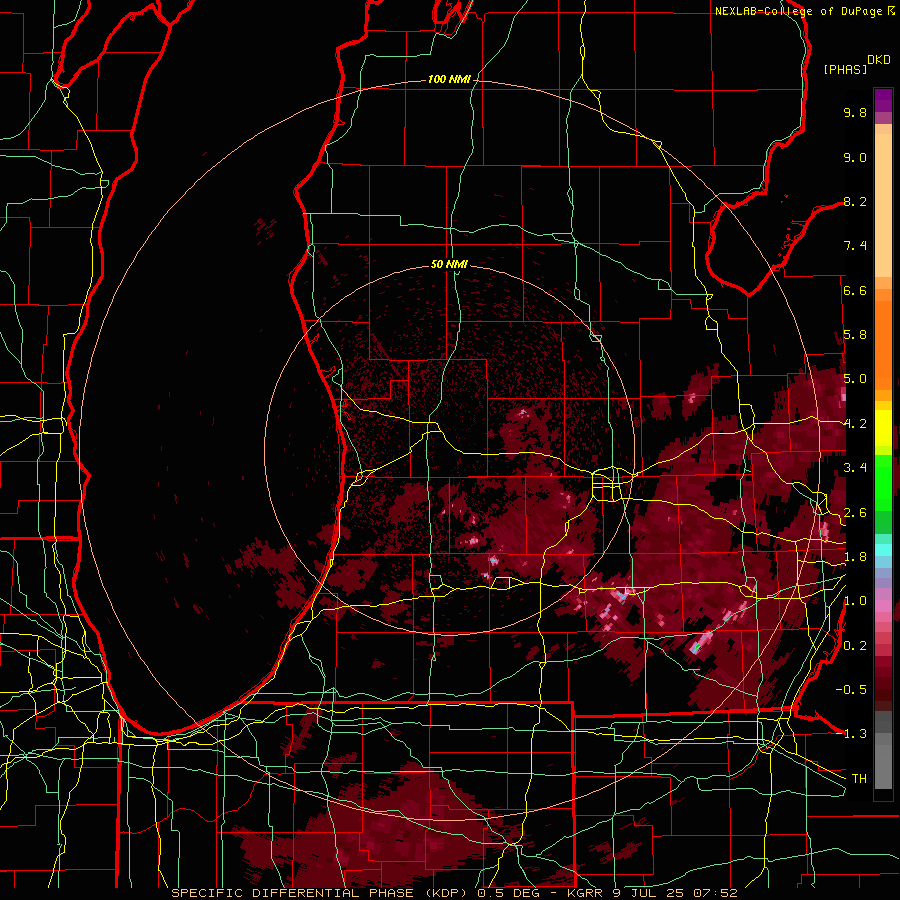Viewport: 900px width, 900px height.
Task: Select the cyan band on the color scale
Action: [883, 550]
